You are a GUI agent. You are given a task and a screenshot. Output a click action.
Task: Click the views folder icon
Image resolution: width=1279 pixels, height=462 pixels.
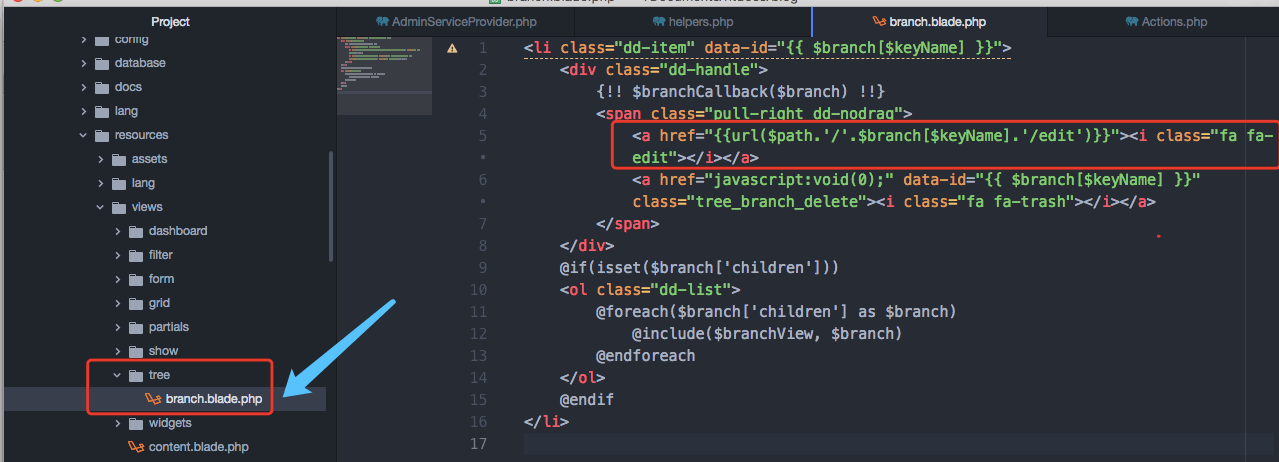[x=119, y=207]
